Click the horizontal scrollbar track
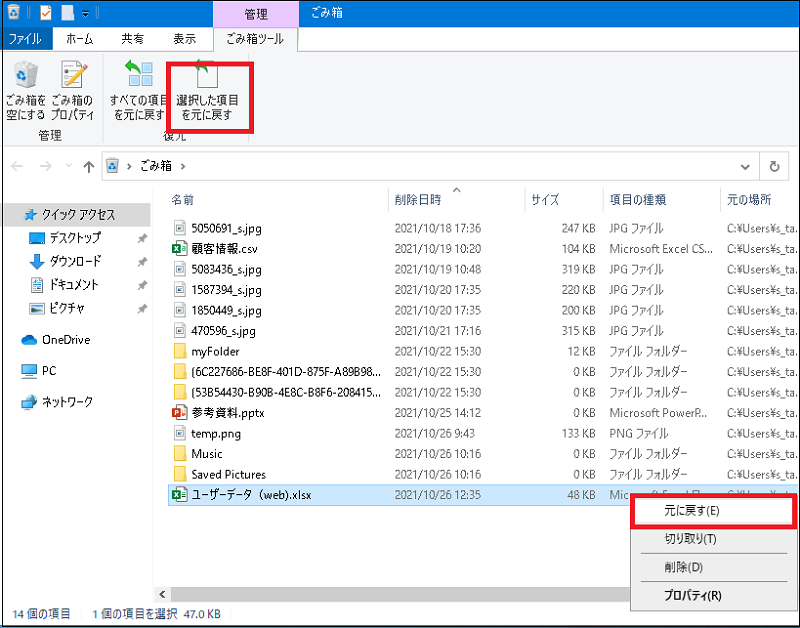The width and height of the screenshot is (800, 628). tap(401, 594)
